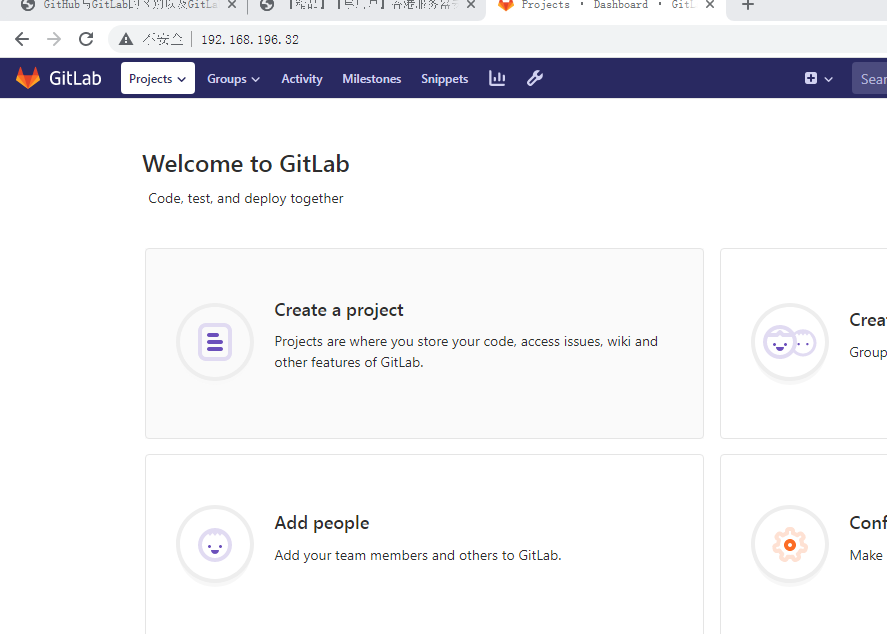Select the Projects Dashboard GitLab tab
Image resolution: width=887 pixels, height=634 pixels.
click(605, 6)
